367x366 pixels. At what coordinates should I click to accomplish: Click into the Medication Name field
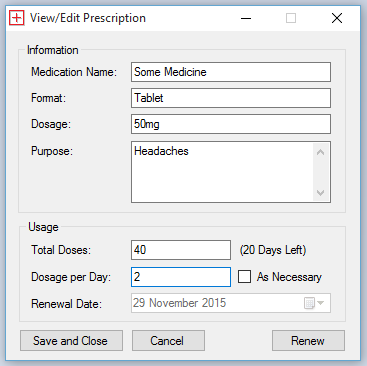click(x=231, y=72)
